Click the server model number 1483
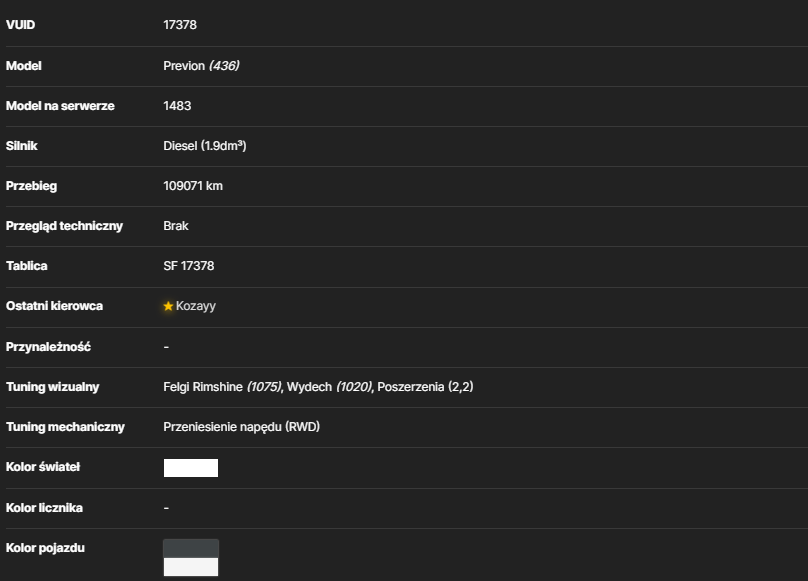This screenshot has width=808, height=581. pyautogui.click(x=177, y=106)
